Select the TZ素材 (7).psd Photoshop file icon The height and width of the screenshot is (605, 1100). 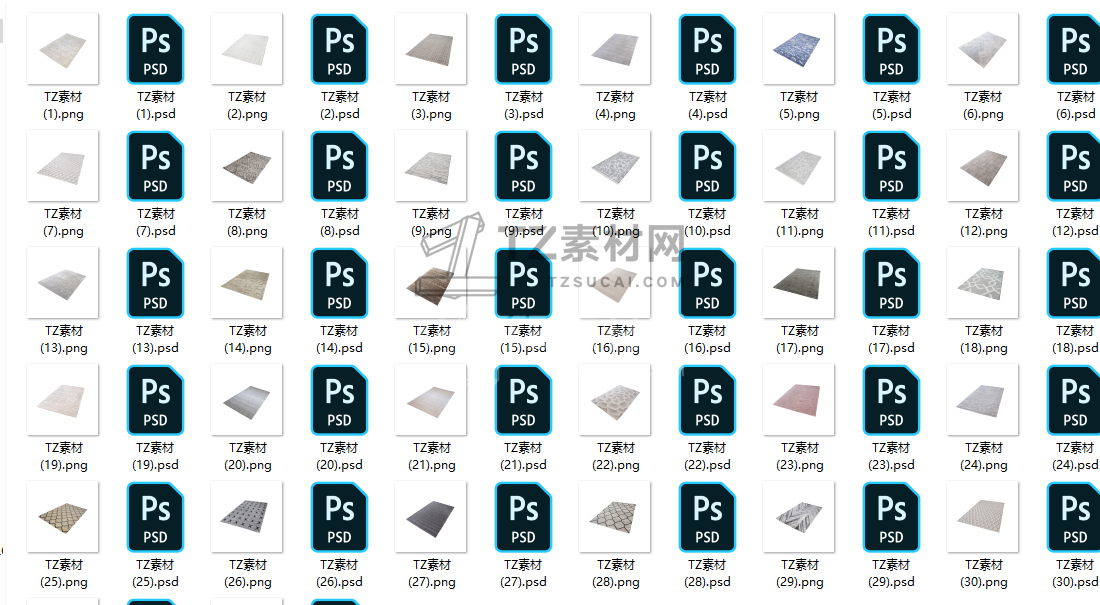coord(155,166)
